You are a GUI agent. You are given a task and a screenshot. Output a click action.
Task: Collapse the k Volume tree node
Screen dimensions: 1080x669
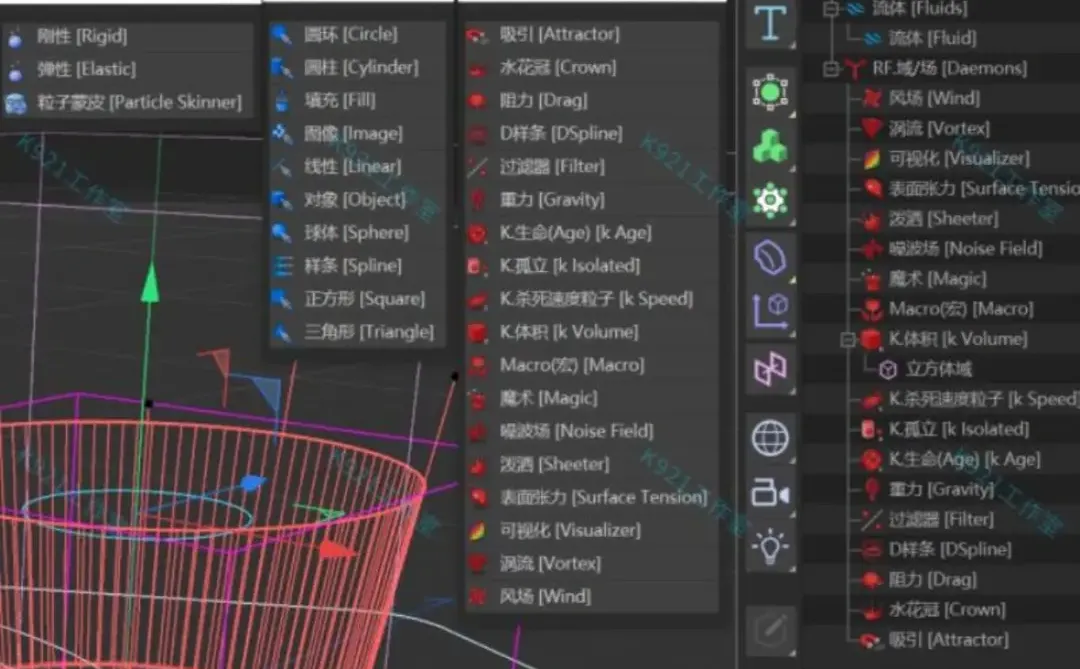849,339
